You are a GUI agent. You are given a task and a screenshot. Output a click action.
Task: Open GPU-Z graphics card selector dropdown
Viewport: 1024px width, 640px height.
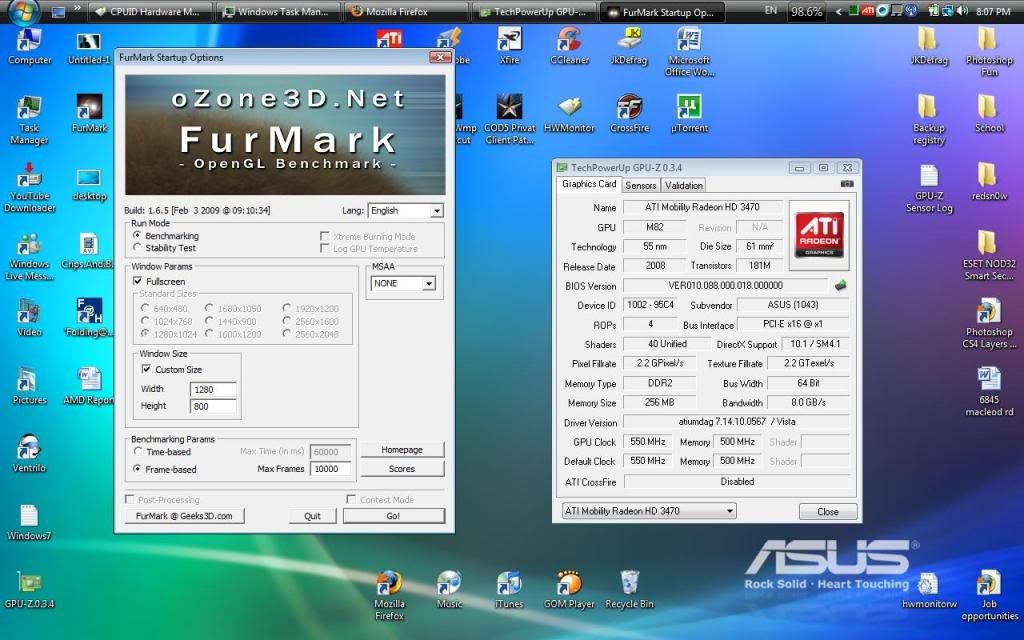coord(648,511)
